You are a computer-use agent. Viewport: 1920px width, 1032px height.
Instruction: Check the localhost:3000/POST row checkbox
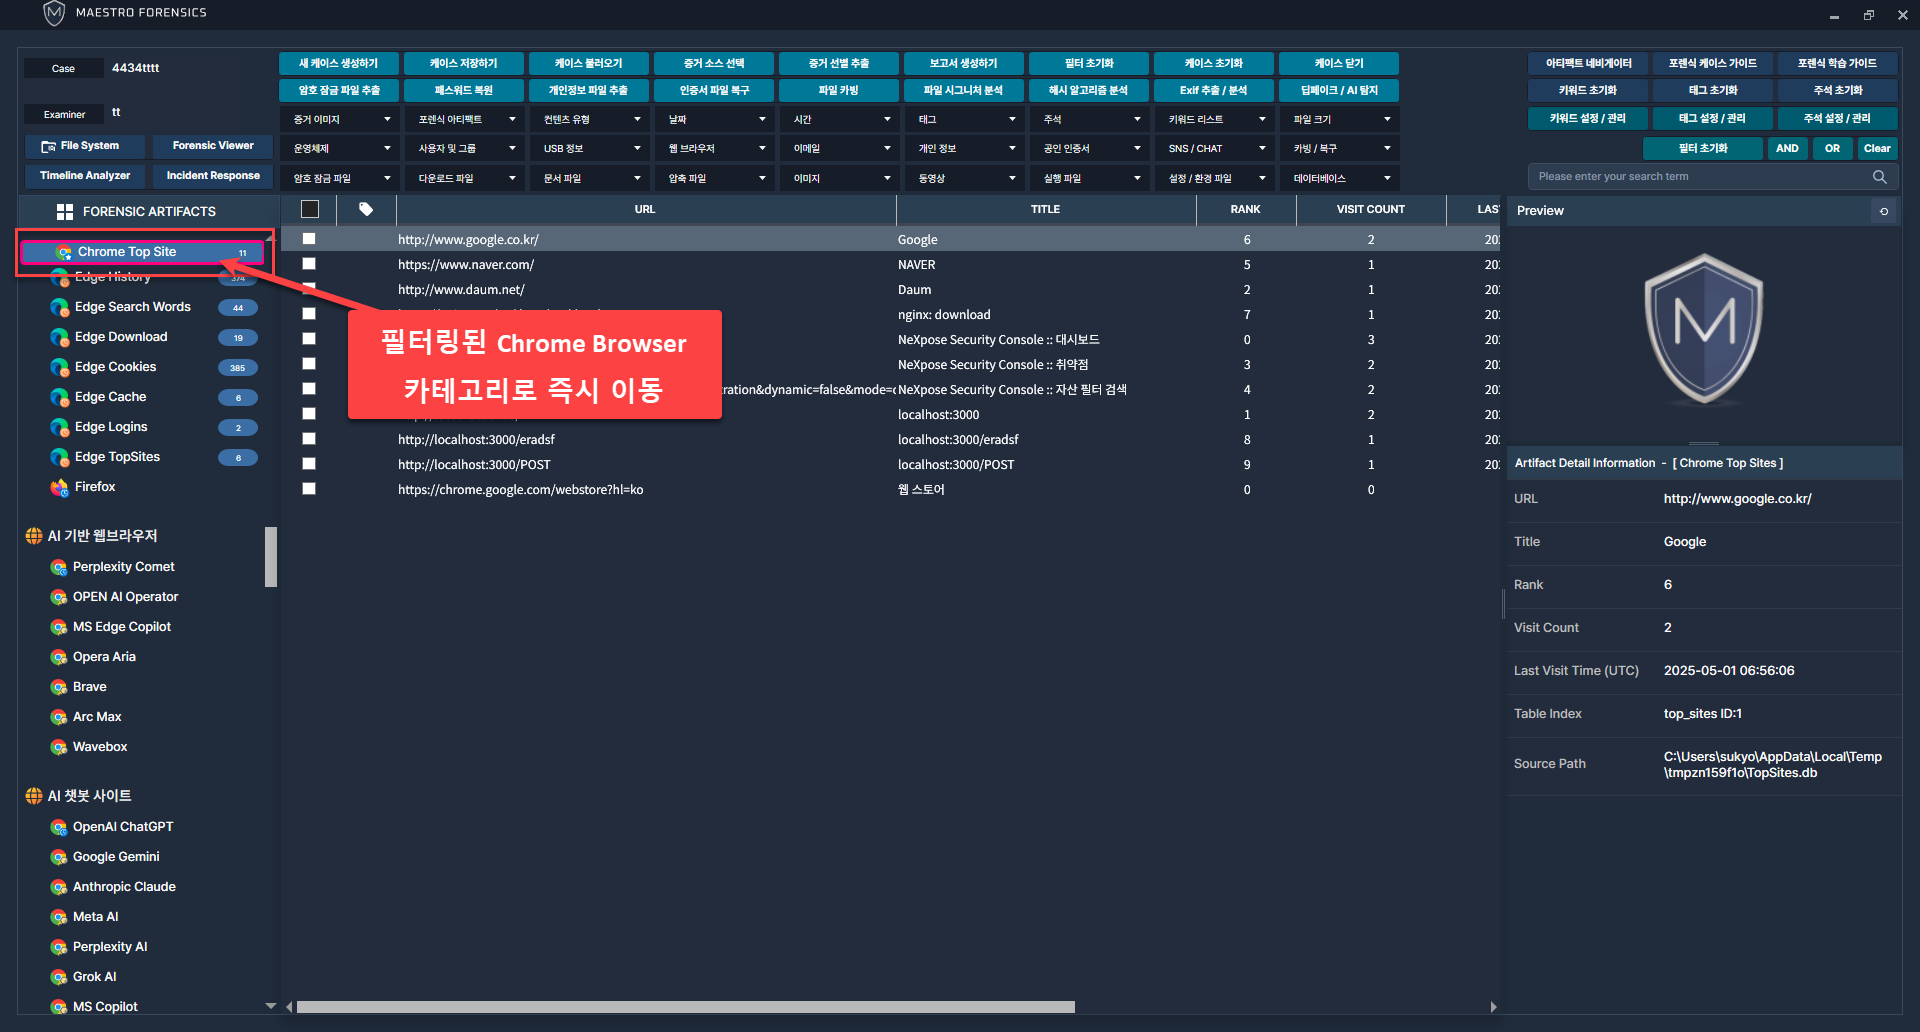309,464
